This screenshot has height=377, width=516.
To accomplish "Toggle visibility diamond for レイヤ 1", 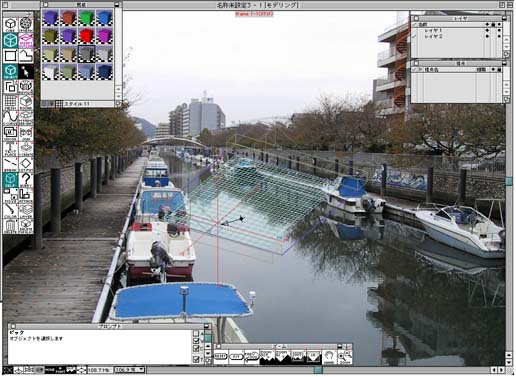I will (487, 30).
